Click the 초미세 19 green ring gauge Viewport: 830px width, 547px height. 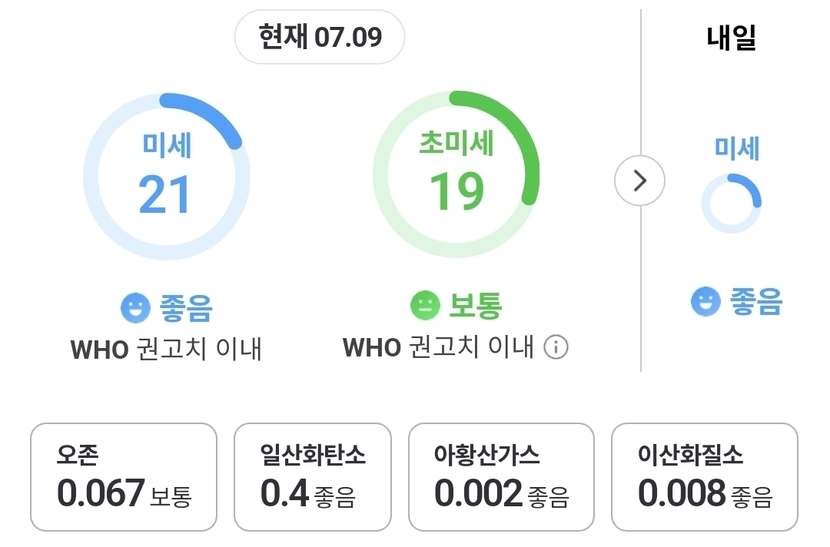(x=456, y=174)
